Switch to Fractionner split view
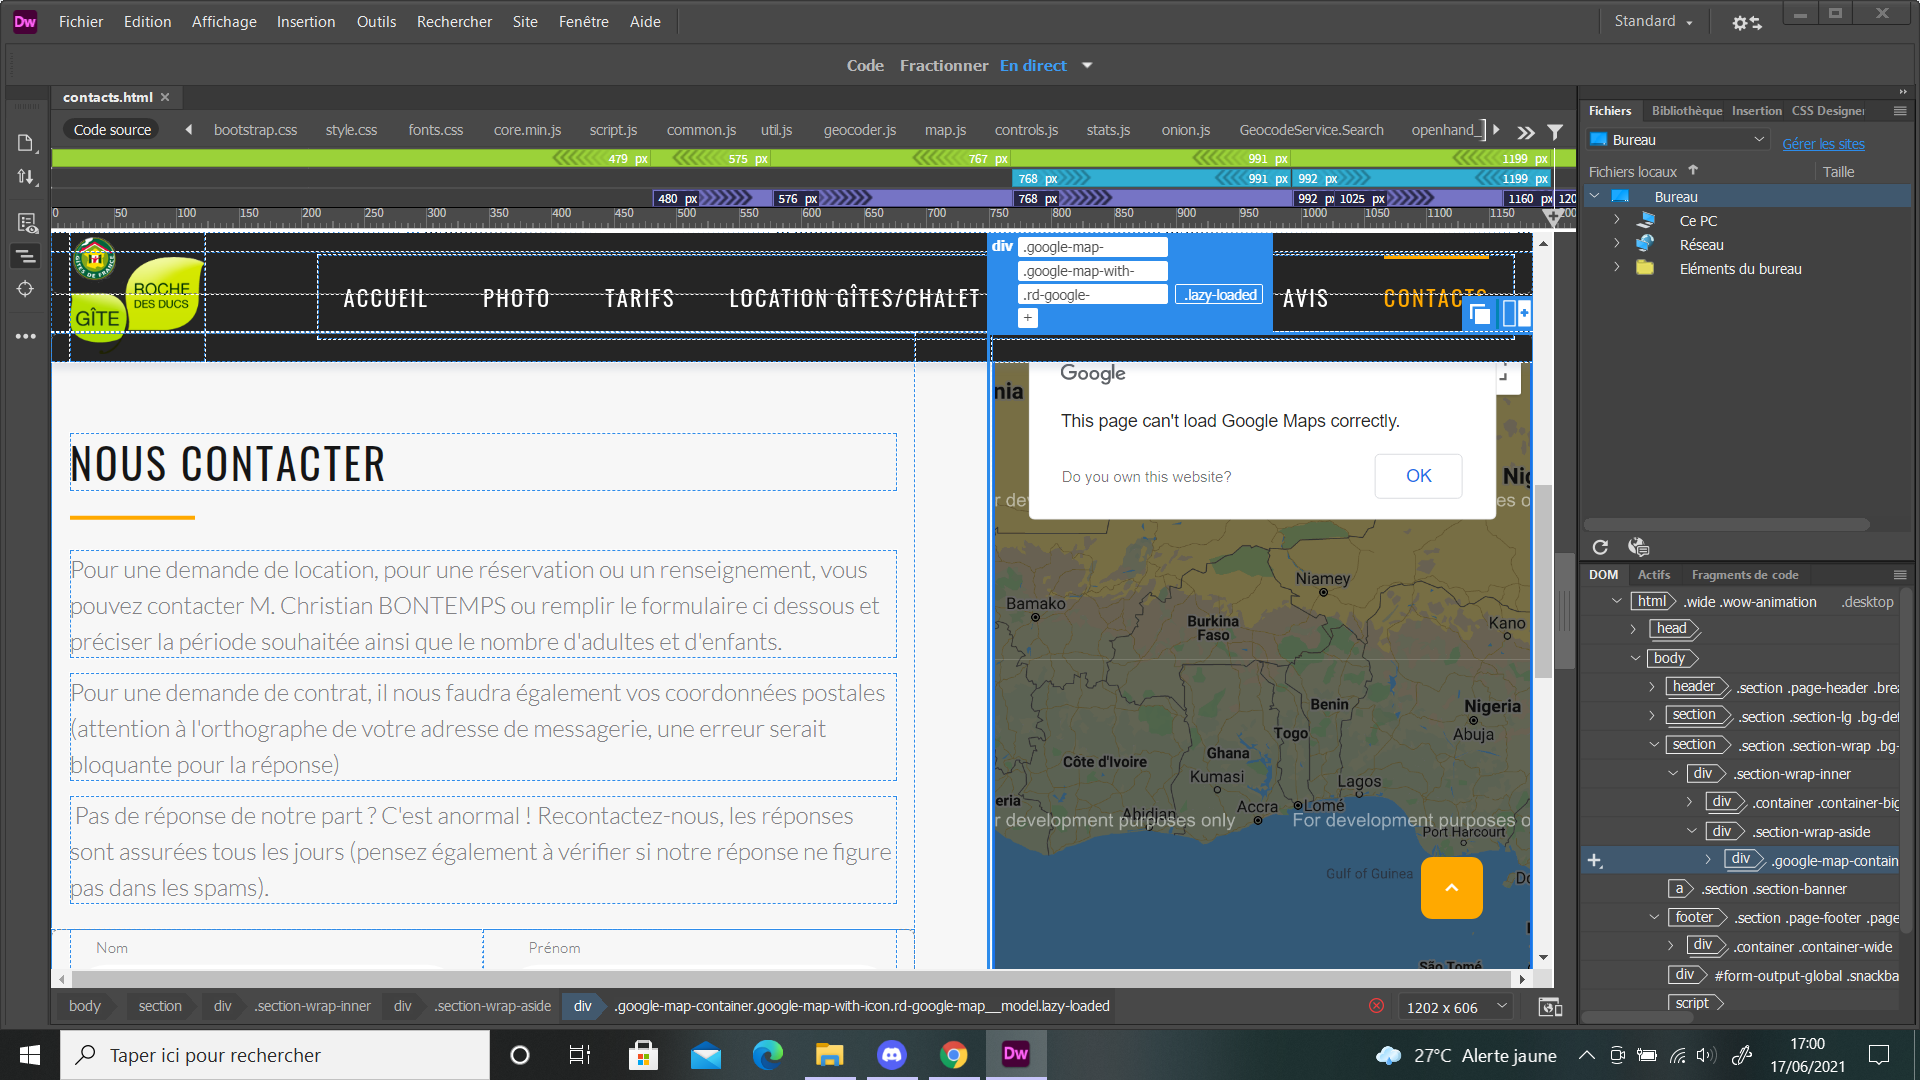This screenshot has height=1080, width=1920. pyautogui.click(x=943, y=66)
